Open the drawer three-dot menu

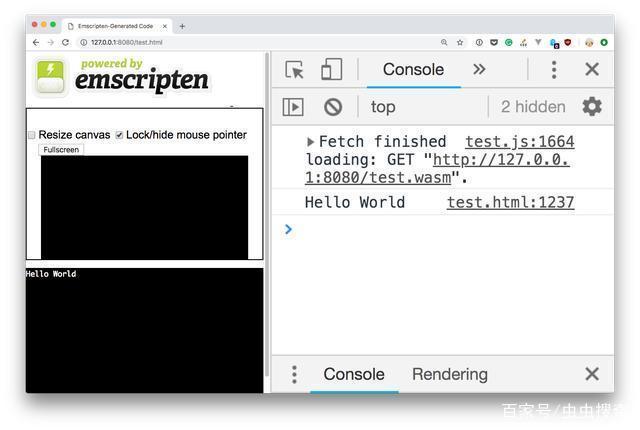pos(294,374)
